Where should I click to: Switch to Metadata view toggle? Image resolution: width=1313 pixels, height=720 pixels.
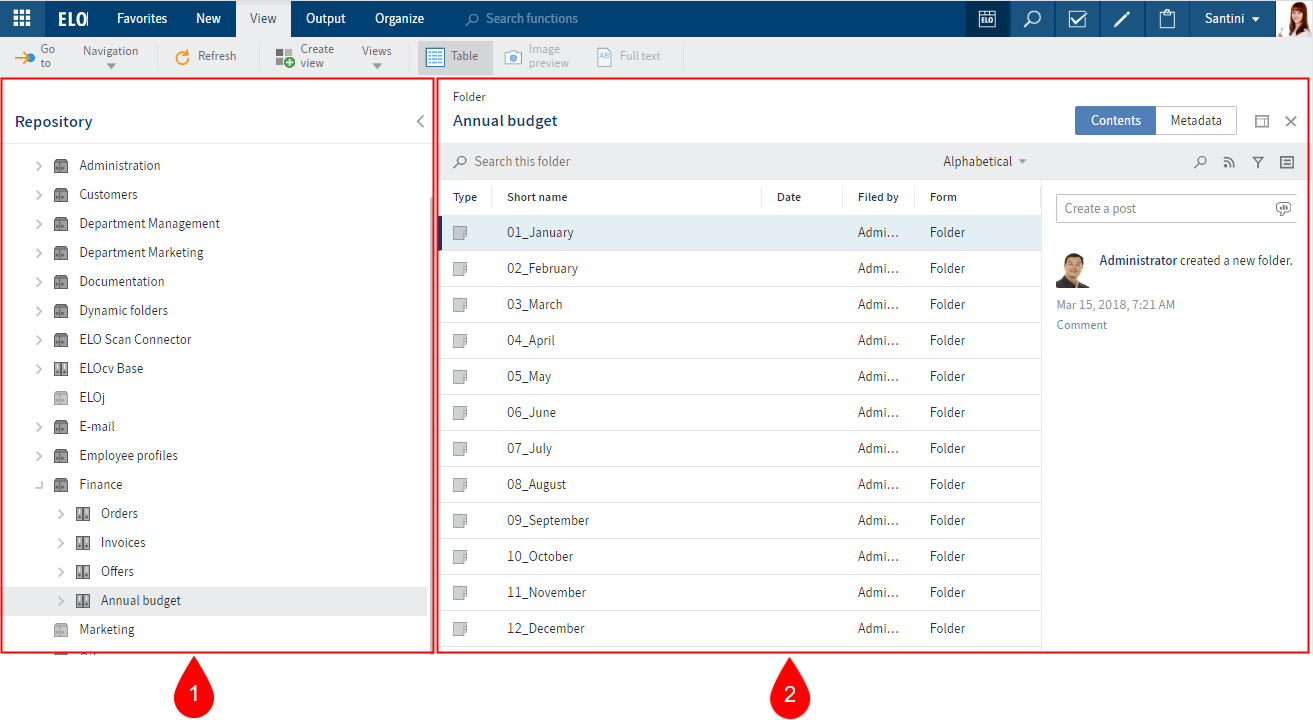1195,120
